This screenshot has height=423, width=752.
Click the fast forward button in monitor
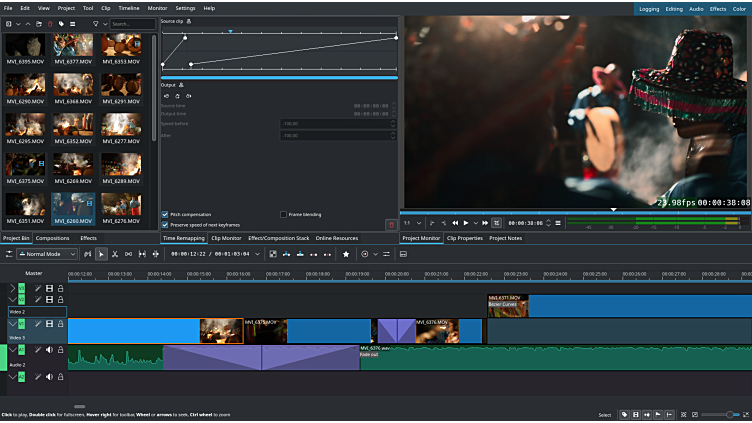click(485, 222)
